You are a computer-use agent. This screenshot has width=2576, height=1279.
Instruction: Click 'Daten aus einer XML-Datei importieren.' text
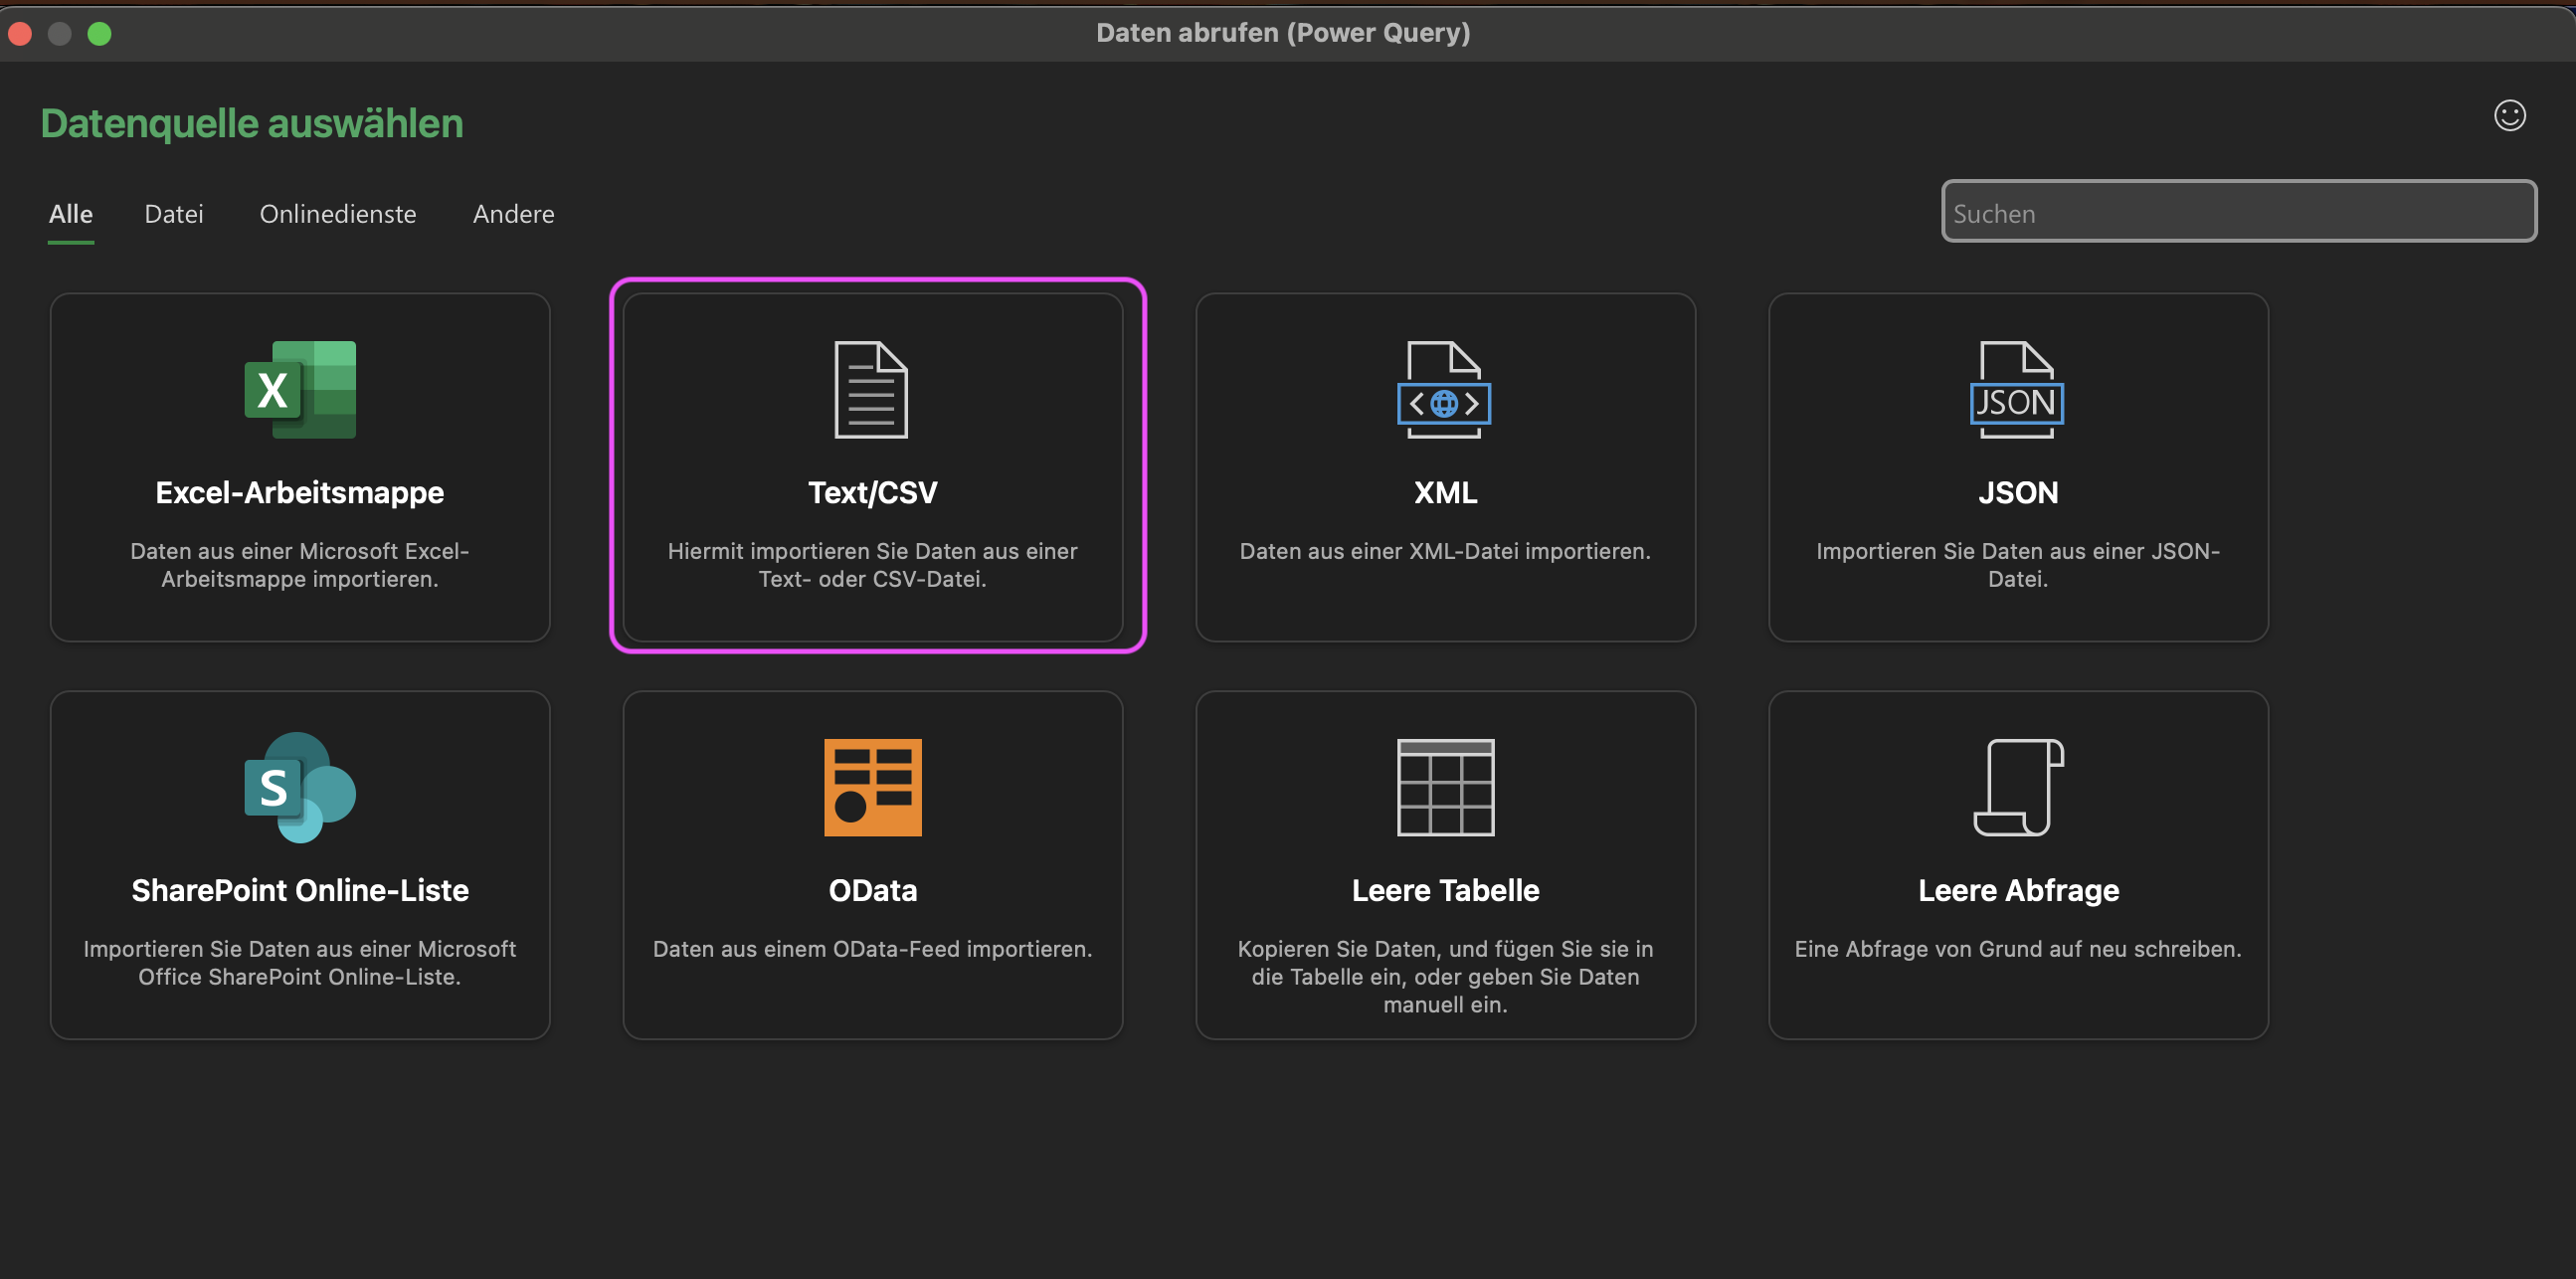(x=1445, y=551)
